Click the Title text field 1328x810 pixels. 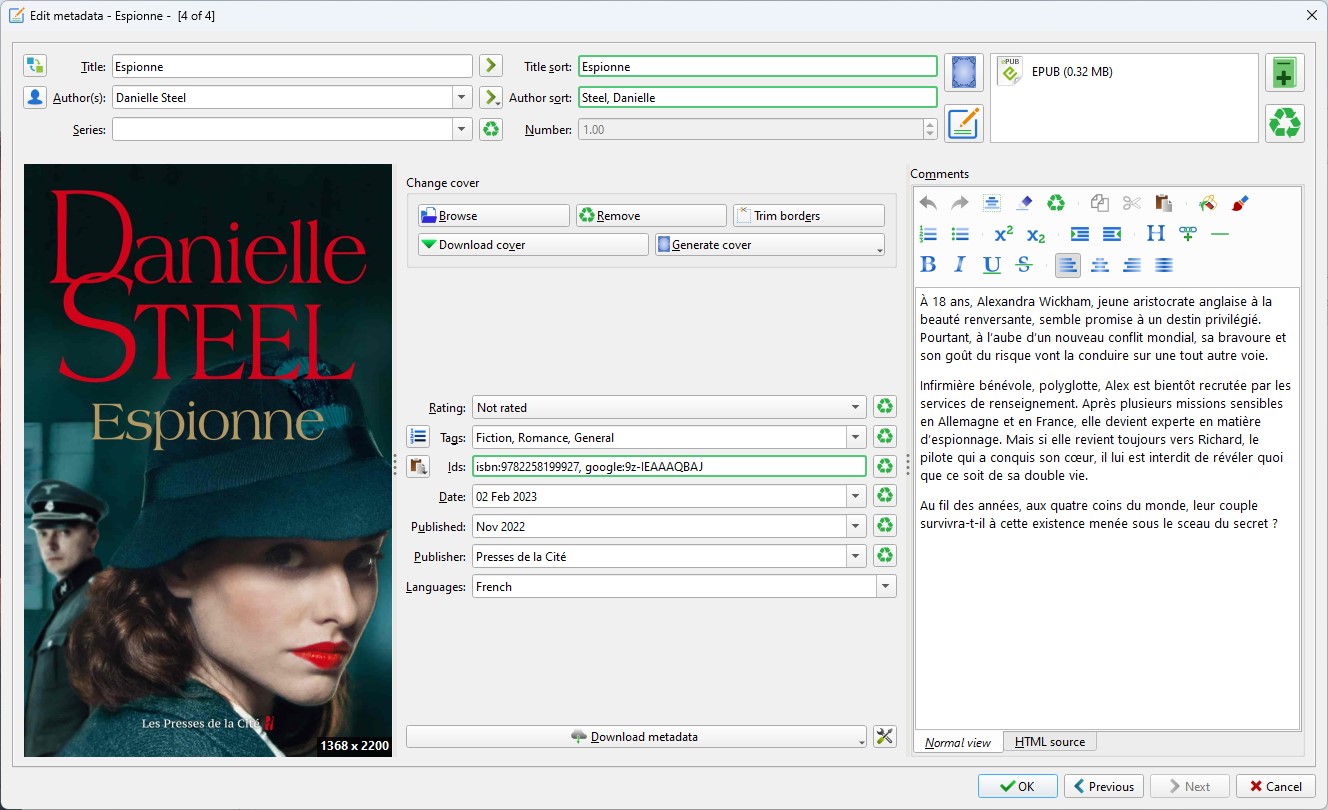click(x=292, y=67)
